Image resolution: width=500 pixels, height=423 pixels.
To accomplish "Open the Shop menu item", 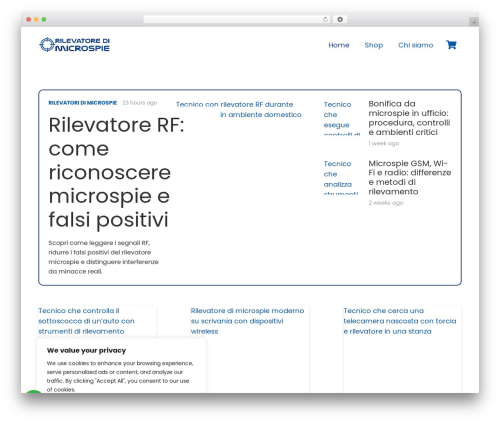I will point(374,45).
